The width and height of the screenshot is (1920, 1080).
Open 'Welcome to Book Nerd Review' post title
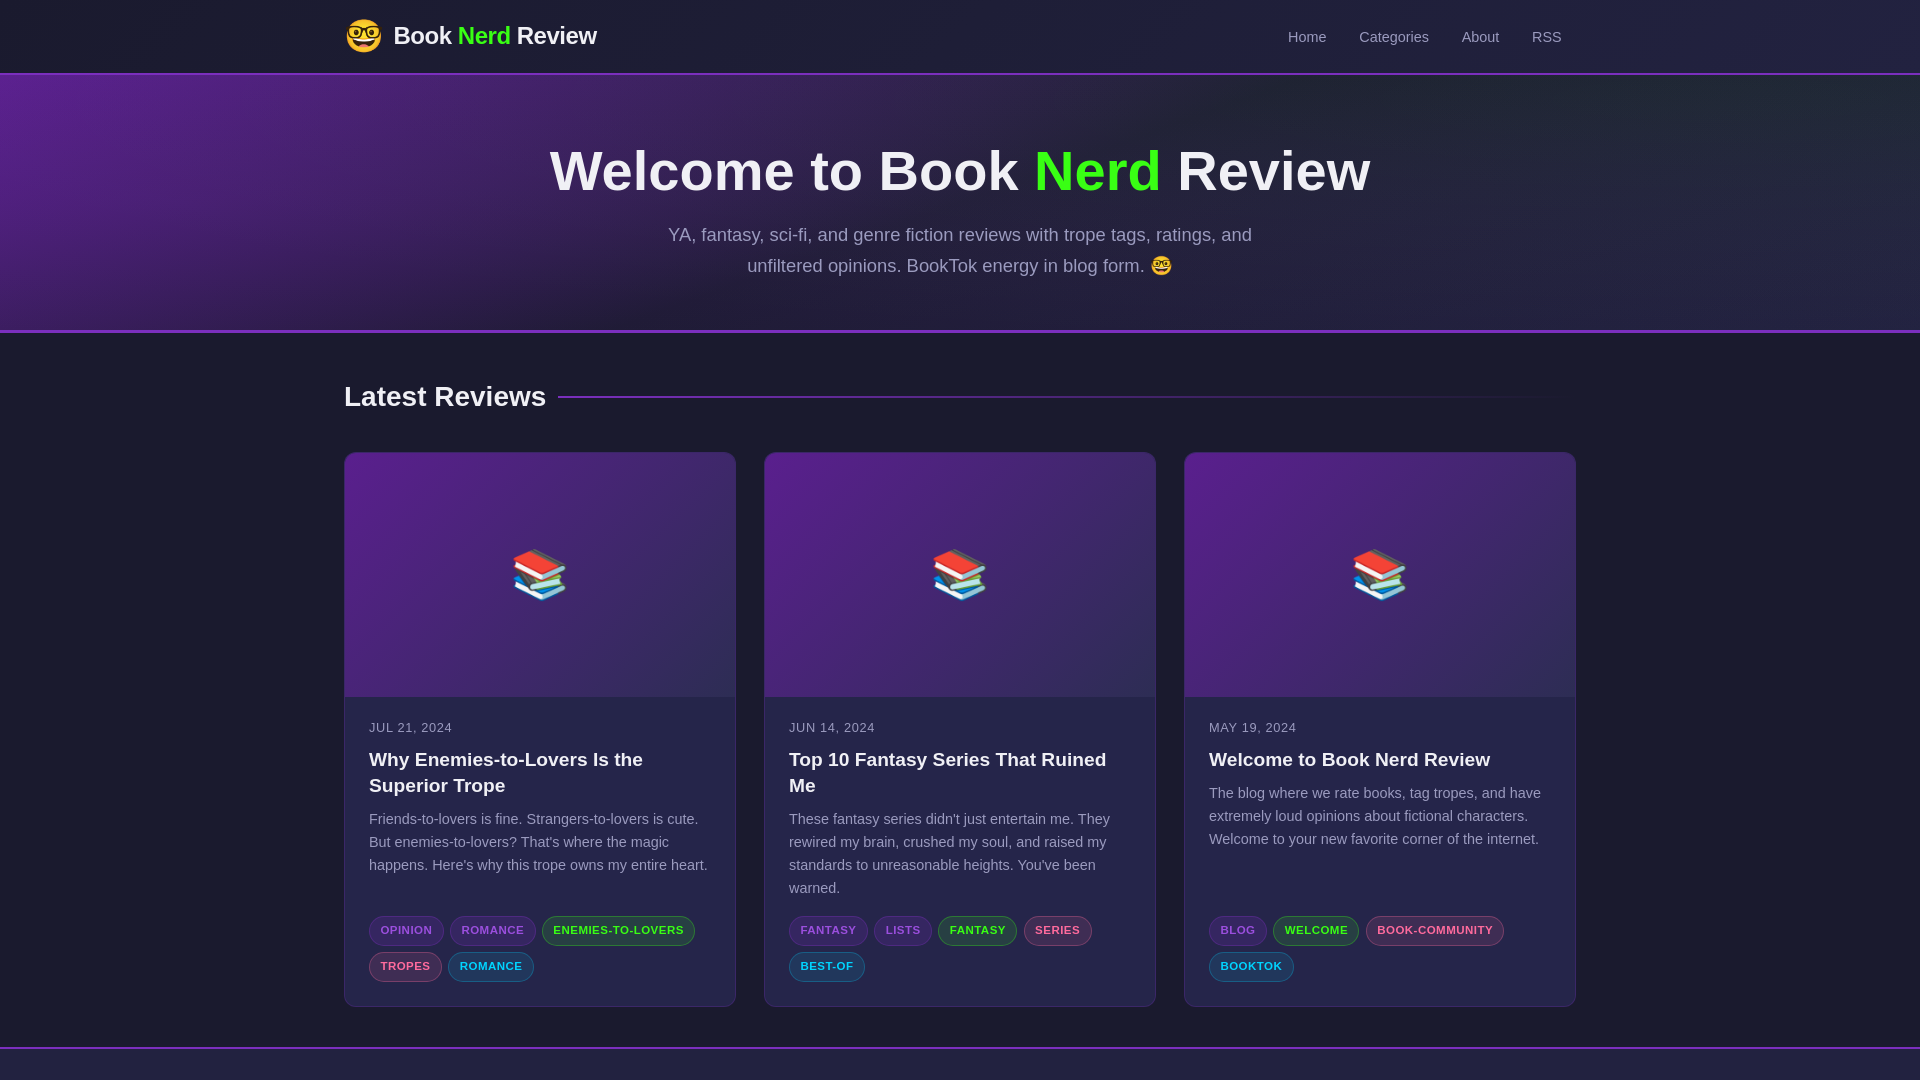(1349, 760)
